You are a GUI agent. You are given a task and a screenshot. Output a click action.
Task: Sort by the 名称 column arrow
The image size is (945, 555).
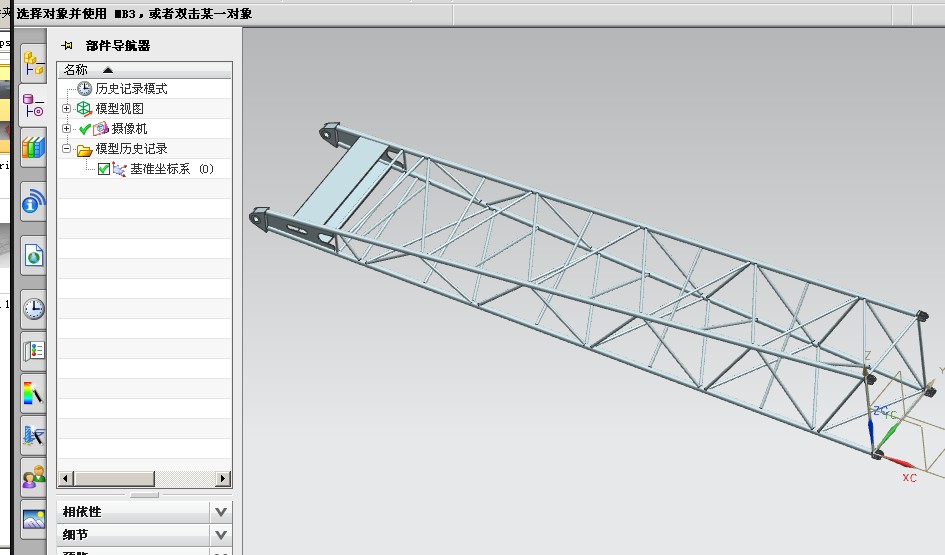108,70
